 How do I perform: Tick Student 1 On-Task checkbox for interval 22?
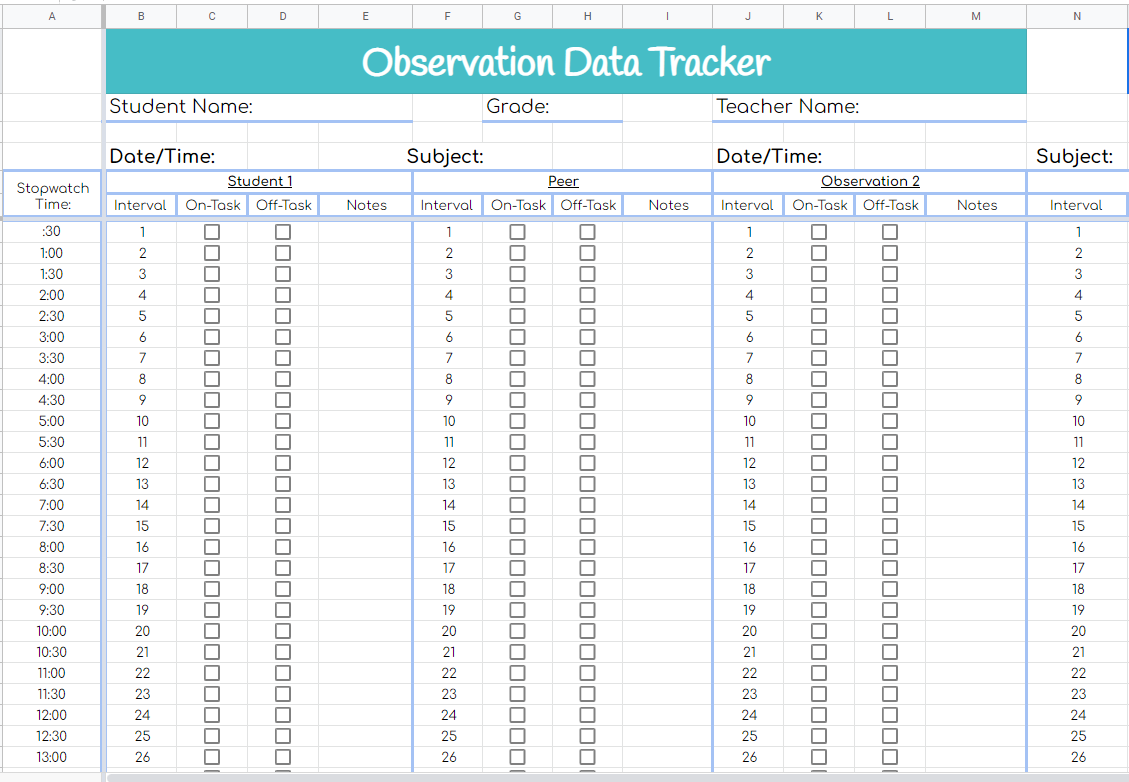point(212,673)
